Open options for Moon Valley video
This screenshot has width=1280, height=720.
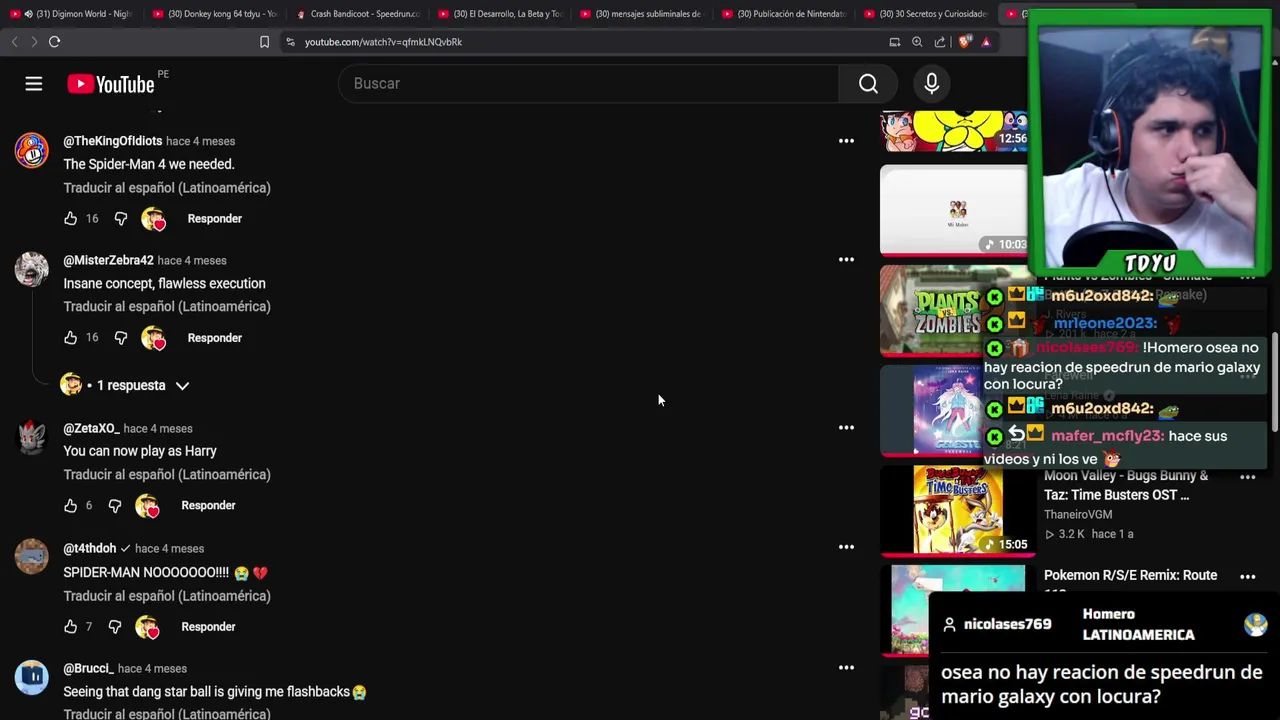click(x=1248, y=477)
